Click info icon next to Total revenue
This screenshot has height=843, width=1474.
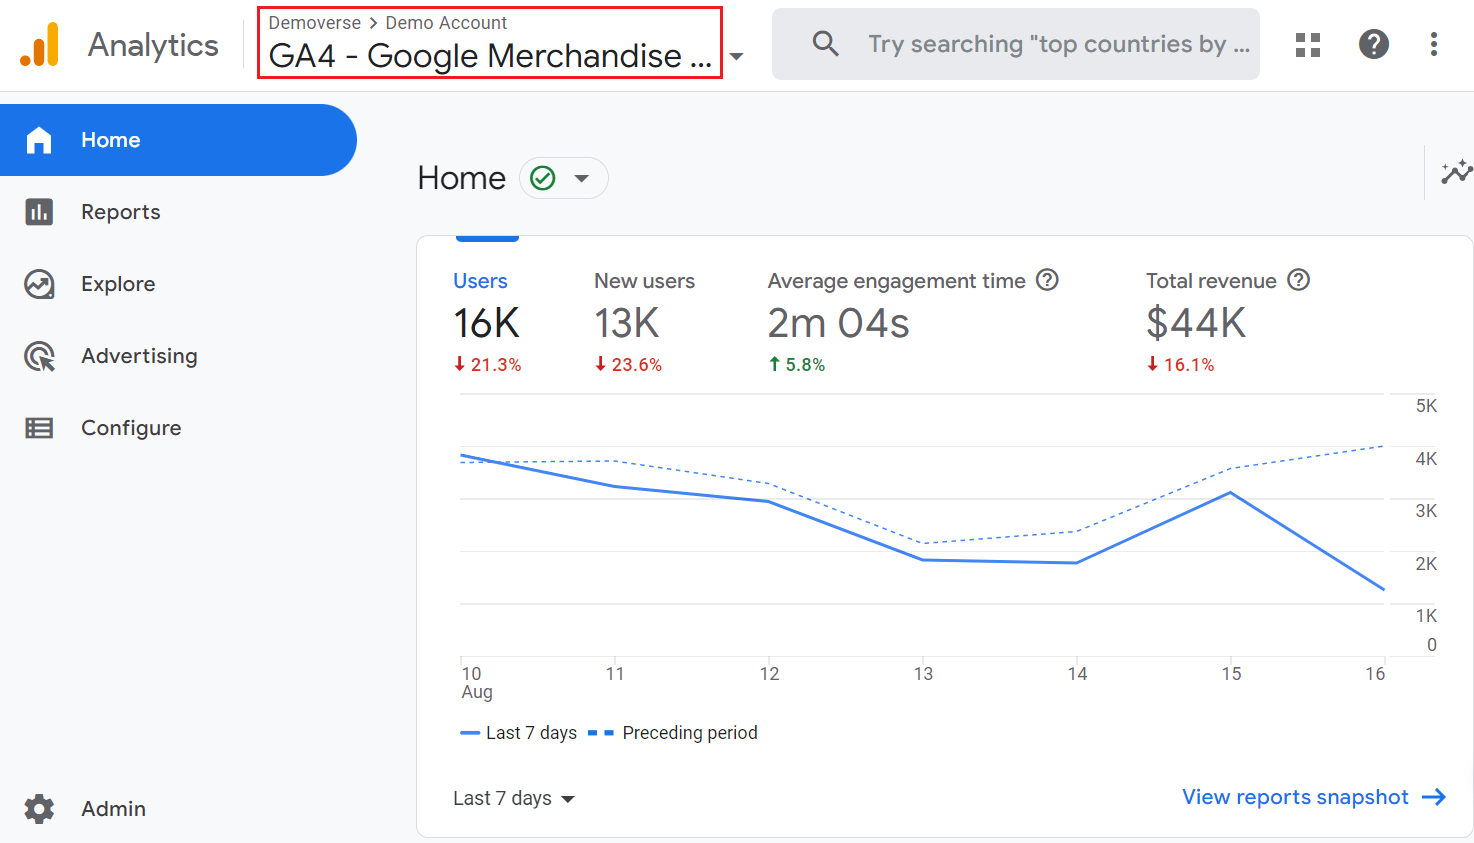1298,280
